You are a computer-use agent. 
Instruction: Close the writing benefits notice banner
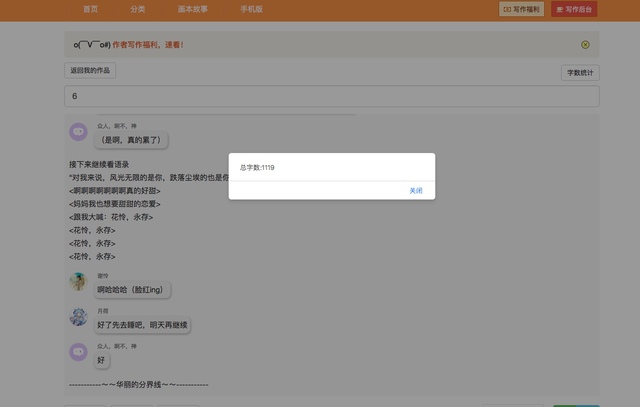(x=585, y=45)
